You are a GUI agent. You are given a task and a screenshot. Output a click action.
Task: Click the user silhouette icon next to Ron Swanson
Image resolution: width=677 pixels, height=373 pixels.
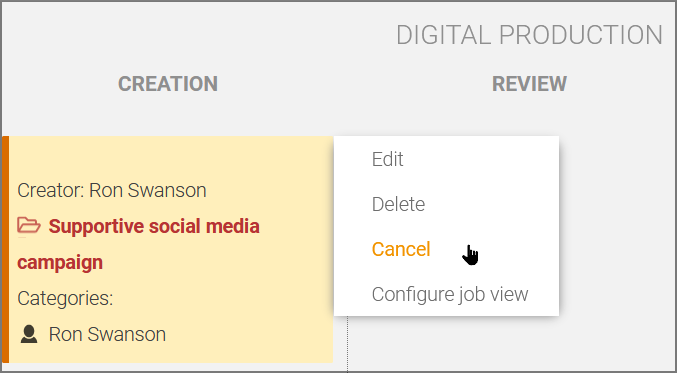tap(29, 334)
